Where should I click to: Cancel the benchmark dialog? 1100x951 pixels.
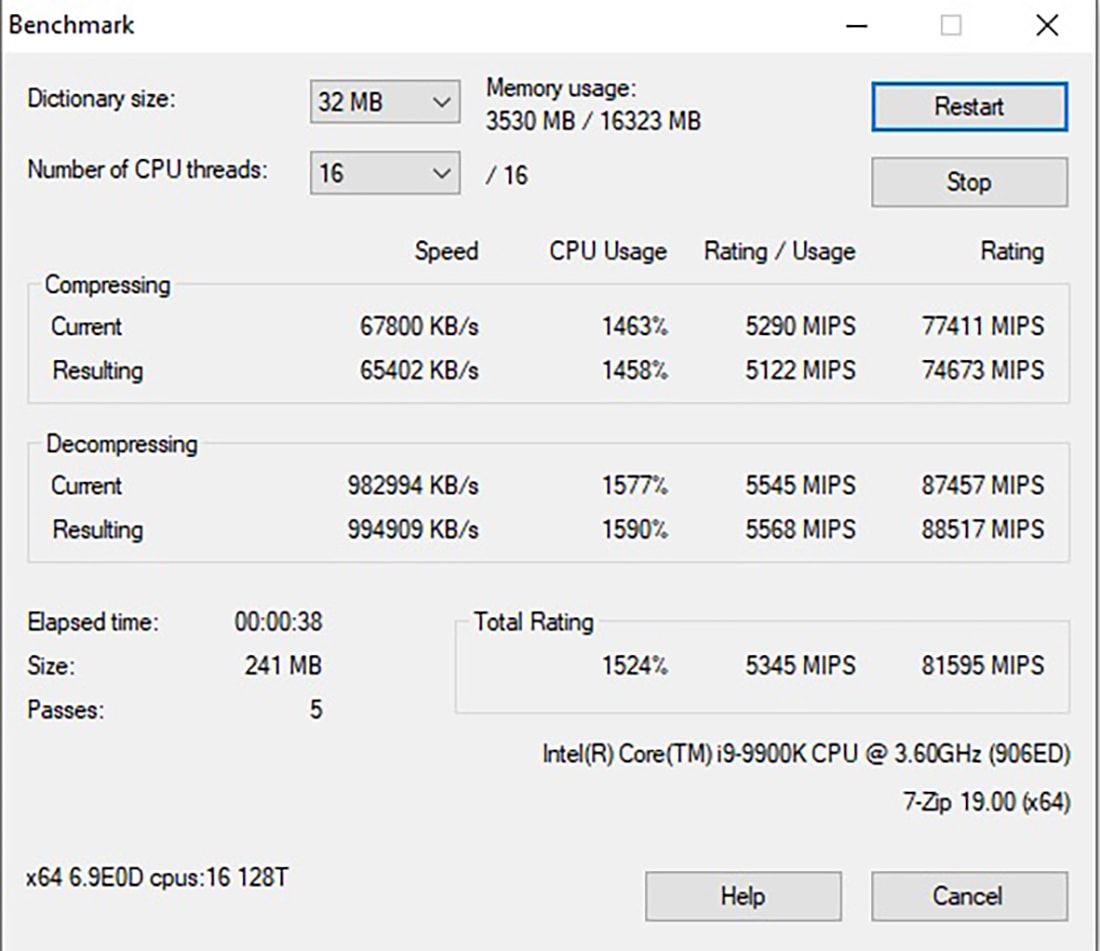click(969, 896)
